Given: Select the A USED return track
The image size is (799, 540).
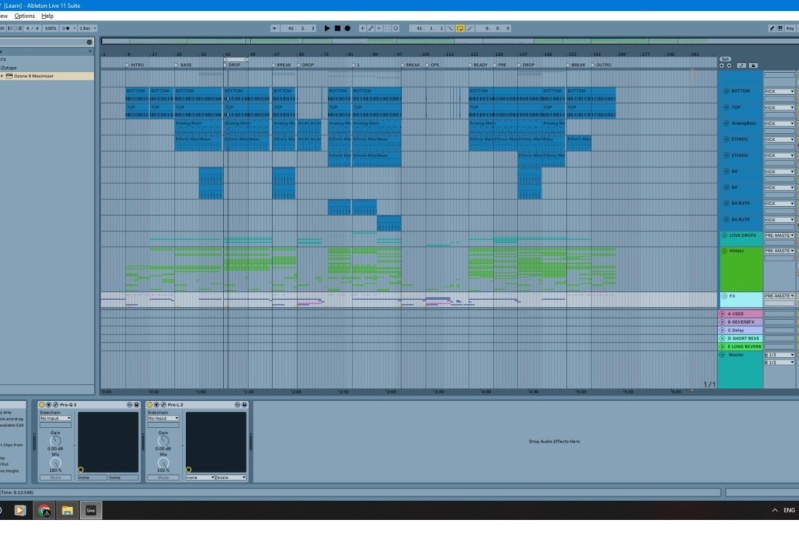Looking at the screenshot, I should 740,314.
